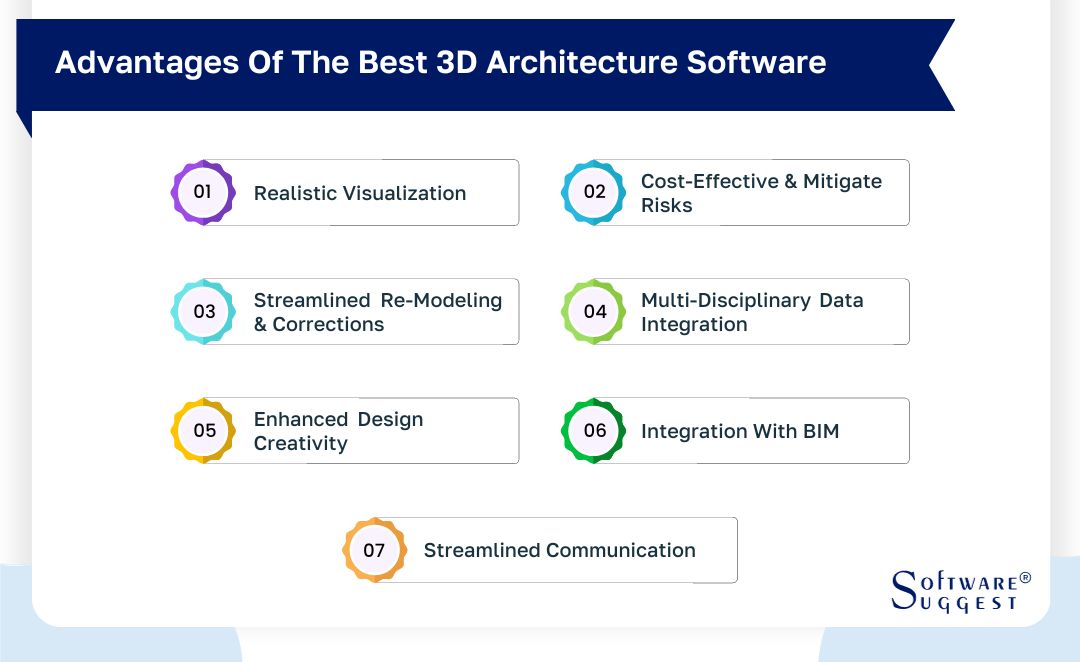Select the blue 02 badge icon
1080x662 pixels.
(x=594, y=192)
